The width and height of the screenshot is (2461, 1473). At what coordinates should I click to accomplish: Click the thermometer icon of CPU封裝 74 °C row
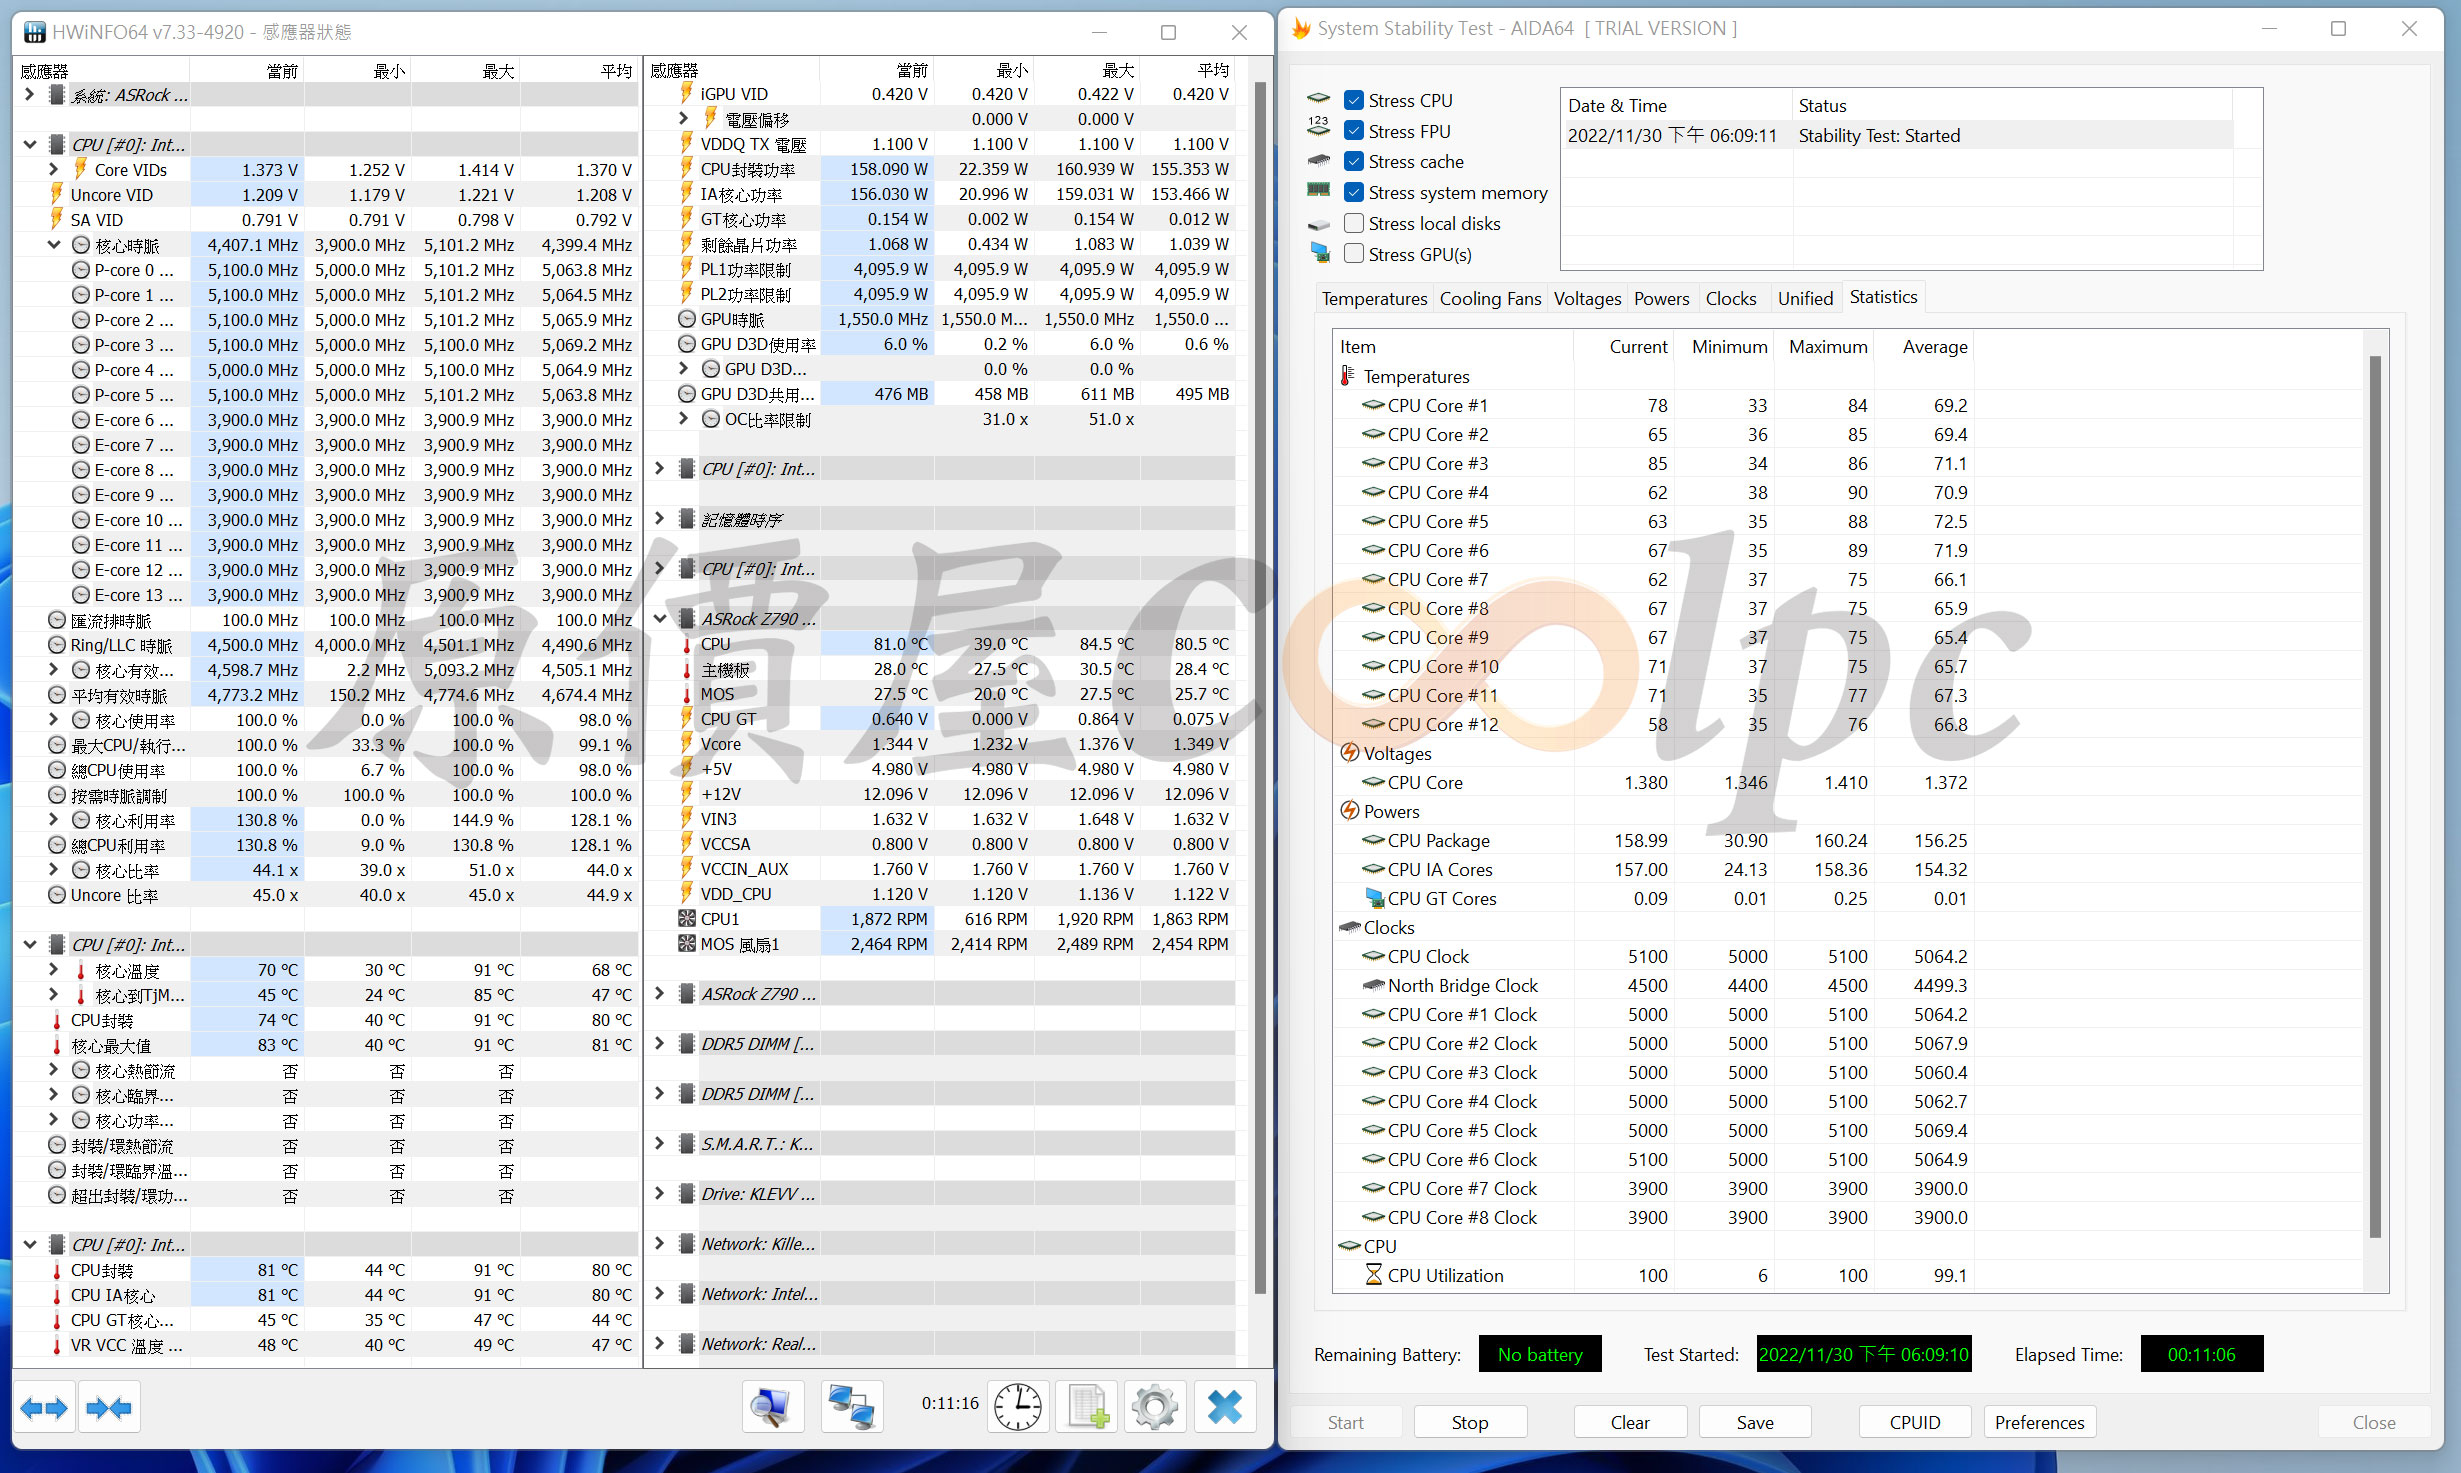(x=57, y=1020)
